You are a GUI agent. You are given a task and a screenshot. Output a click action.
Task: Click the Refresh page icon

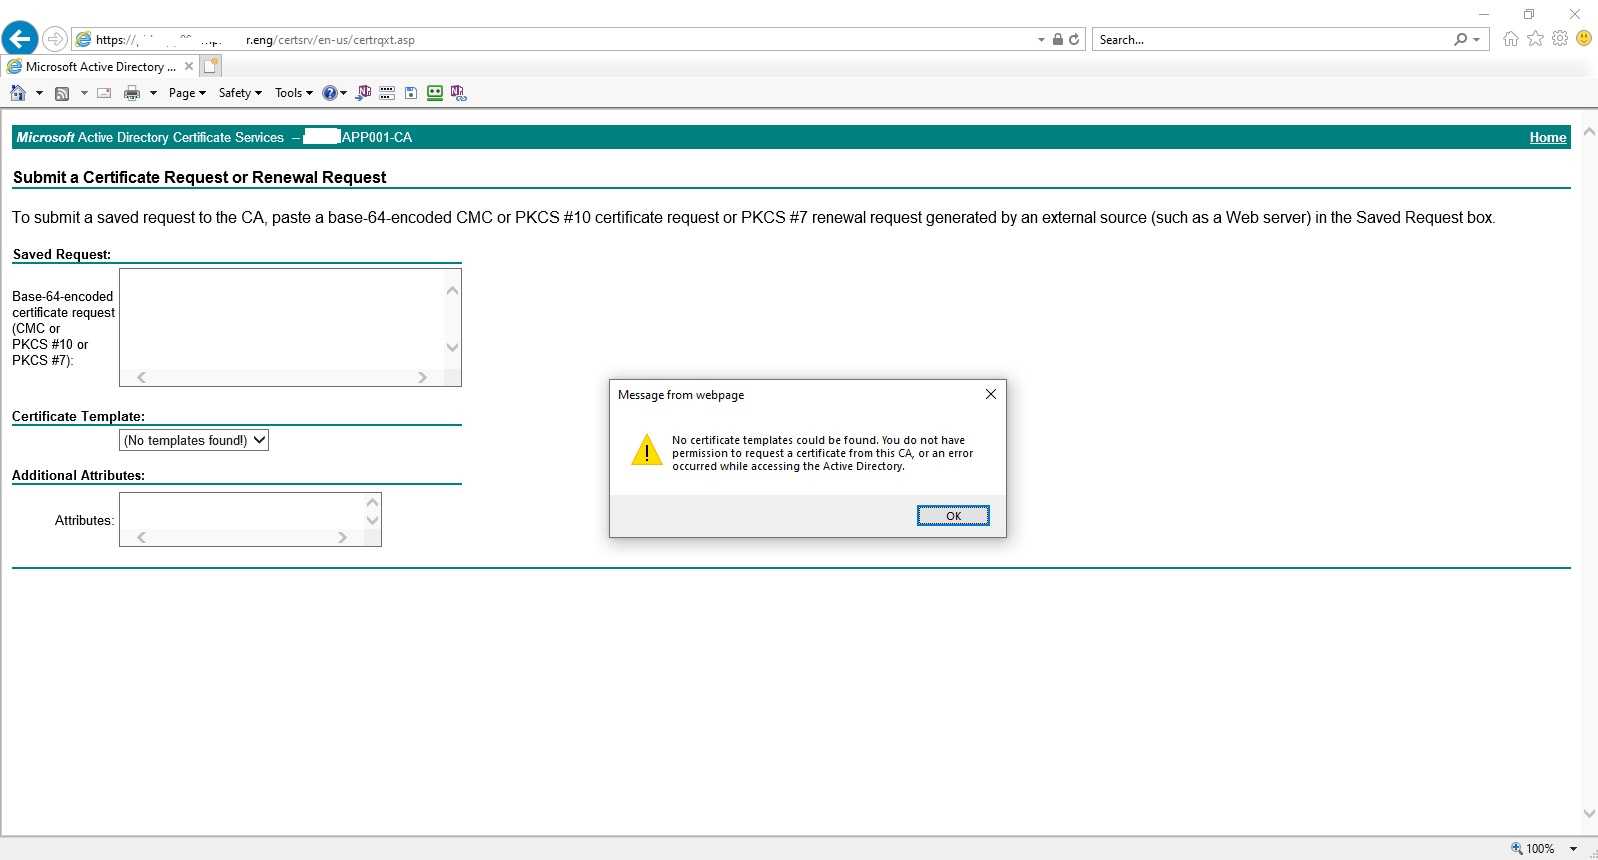point(1074,40)
